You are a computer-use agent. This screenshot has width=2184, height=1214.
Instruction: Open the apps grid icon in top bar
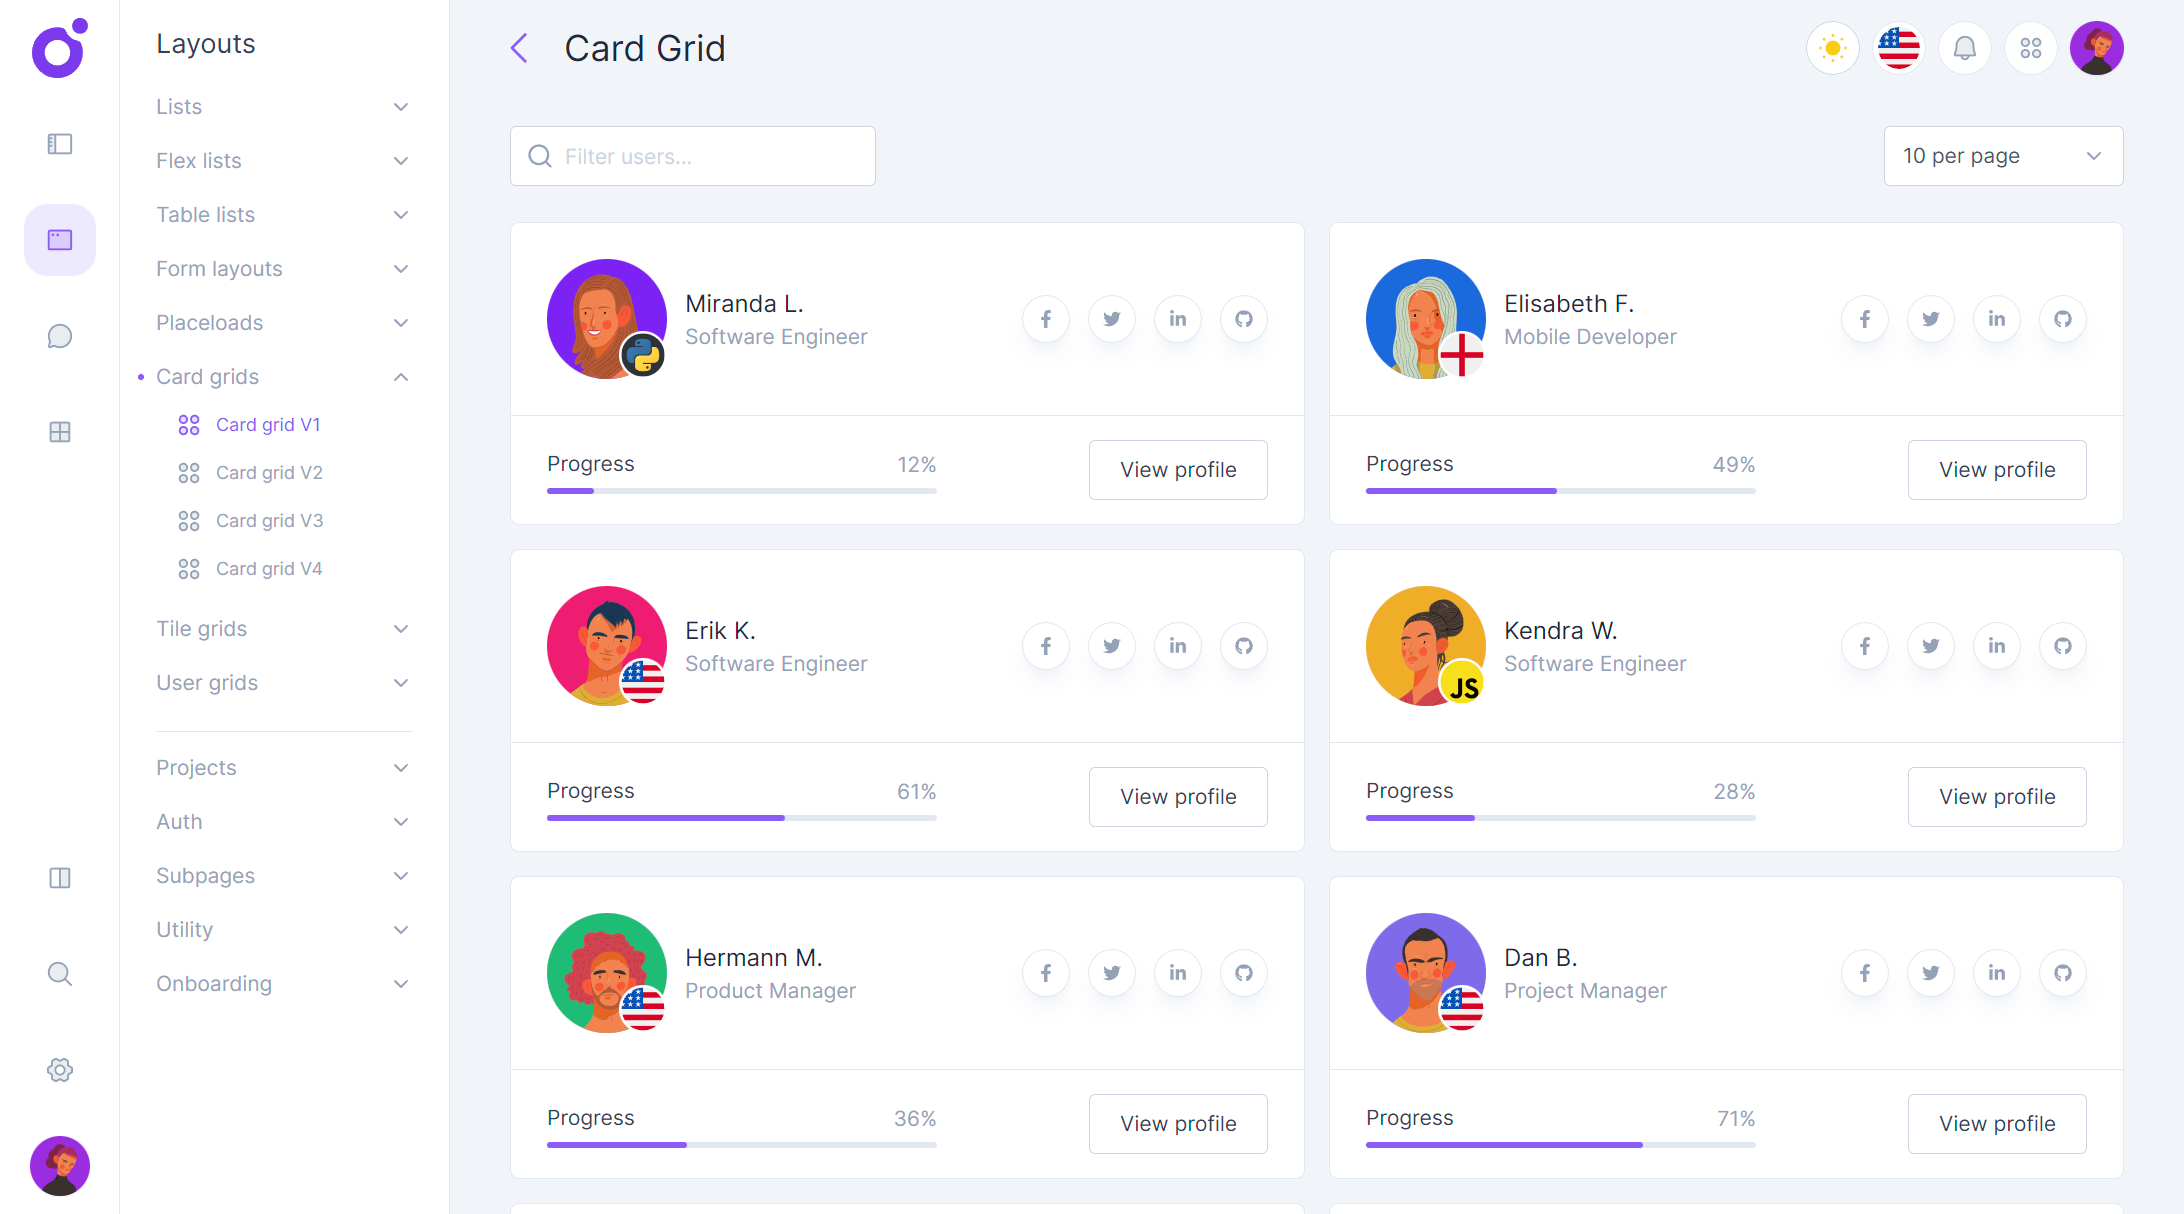point(2030,47)
